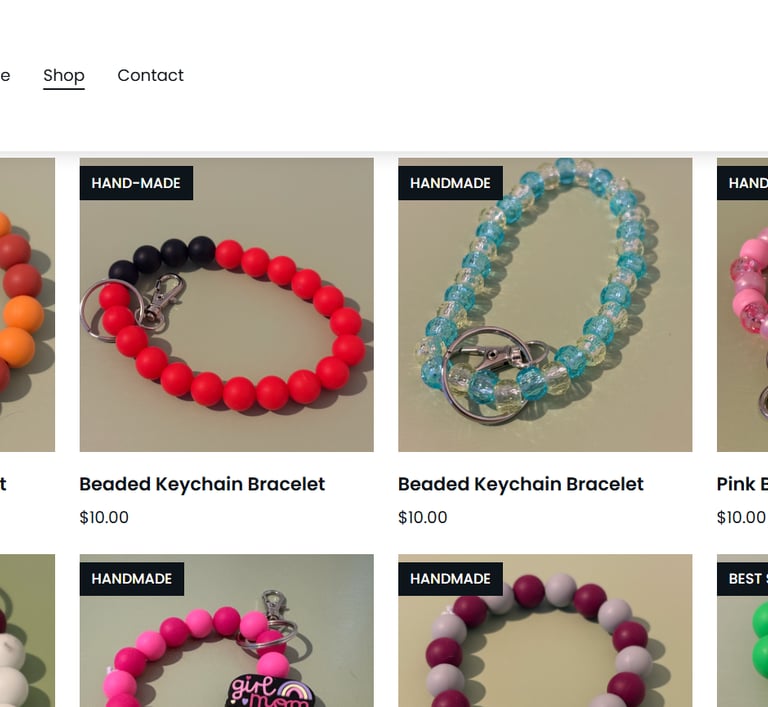The width and height of the screenshot is (768, 707).
Task: Click the HANDMADE badge on maroon bracelet
Action: 451,579
